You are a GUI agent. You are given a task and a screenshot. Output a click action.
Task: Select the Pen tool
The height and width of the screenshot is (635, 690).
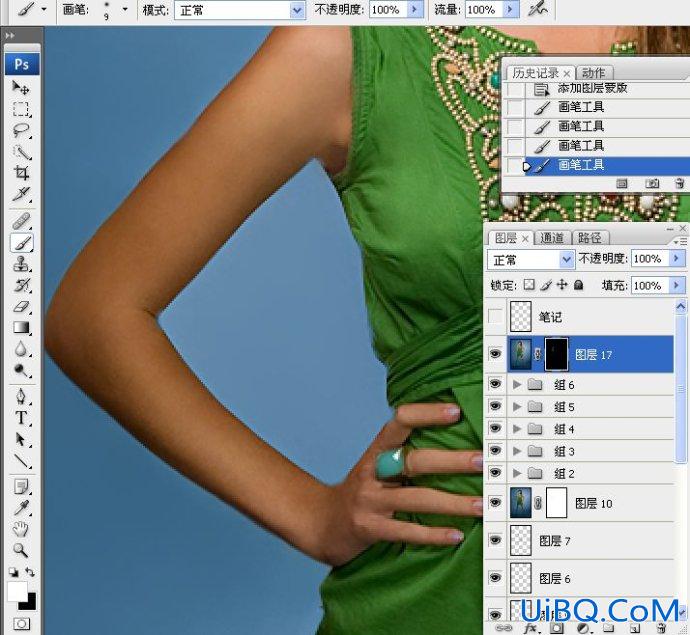click(21, 396)
